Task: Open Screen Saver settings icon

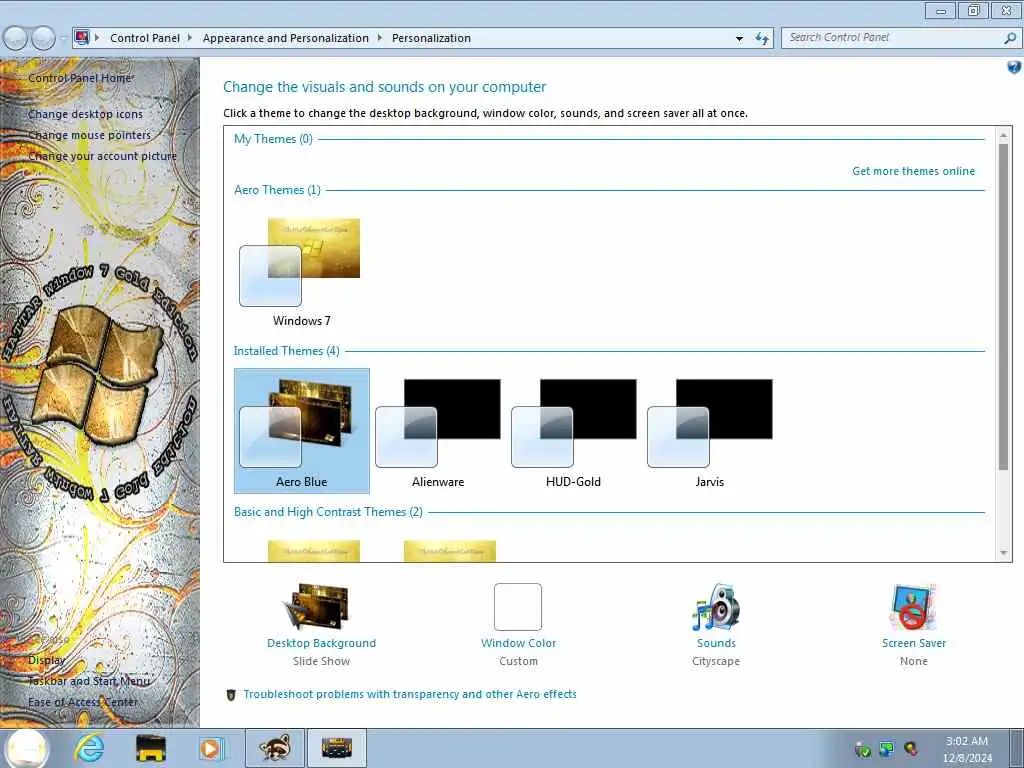Action: (x=913, y=607)
